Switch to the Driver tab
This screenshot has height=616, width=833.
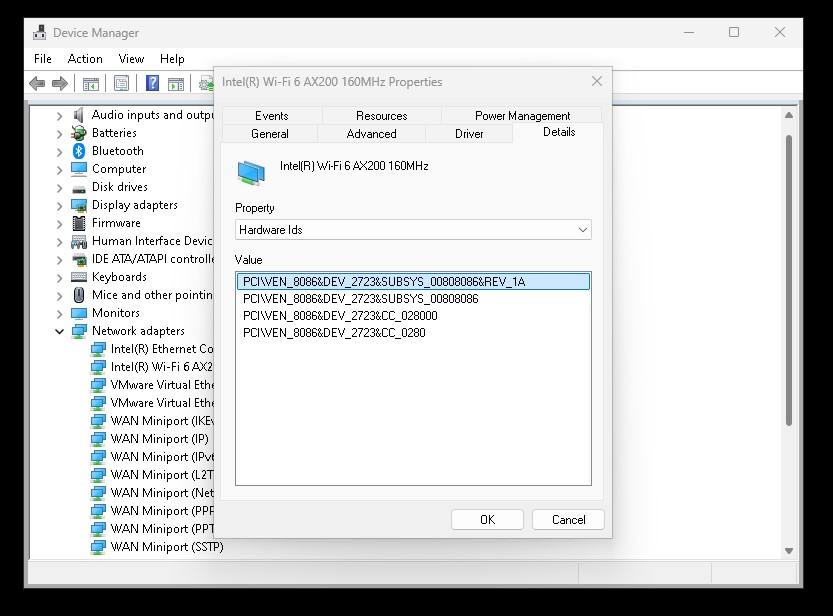click(469, 134)
